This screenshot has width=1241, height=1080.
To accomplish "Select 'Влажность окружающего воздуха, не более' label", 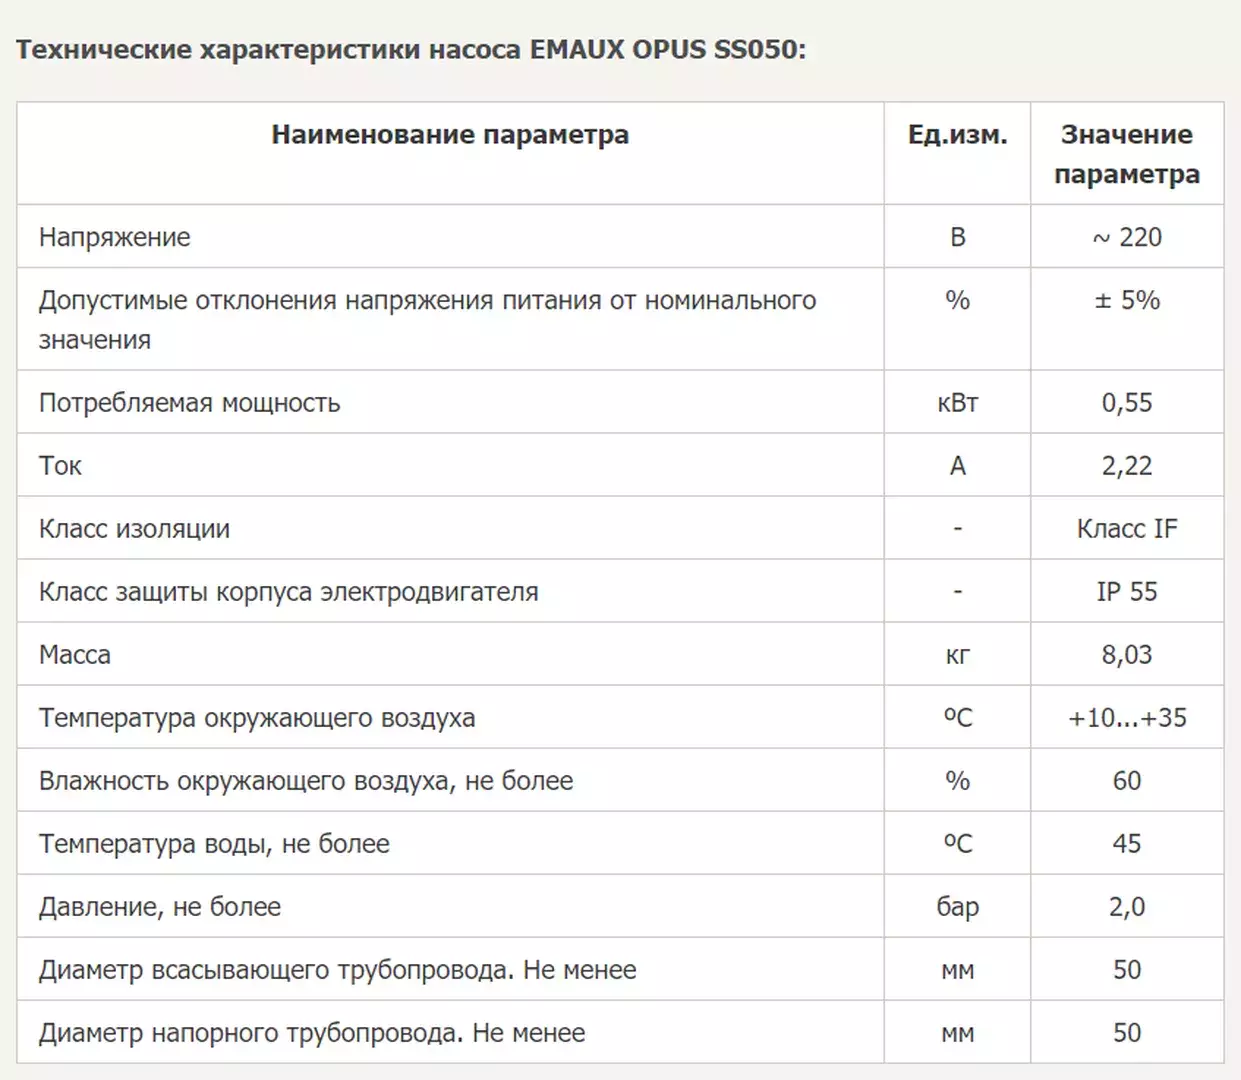I will (x=306, y=781).
